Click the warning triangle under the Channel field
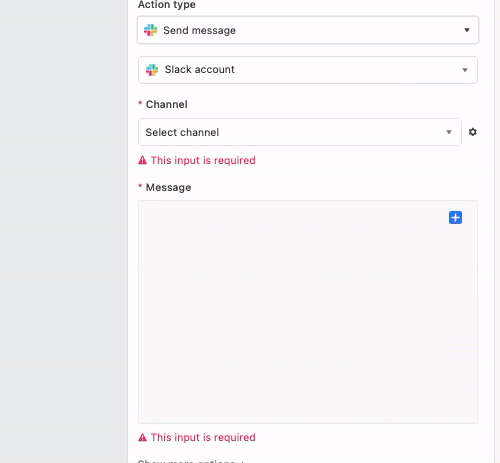Image resolution: width=500 pixels, height=463 pixels. tap(142, 160)
